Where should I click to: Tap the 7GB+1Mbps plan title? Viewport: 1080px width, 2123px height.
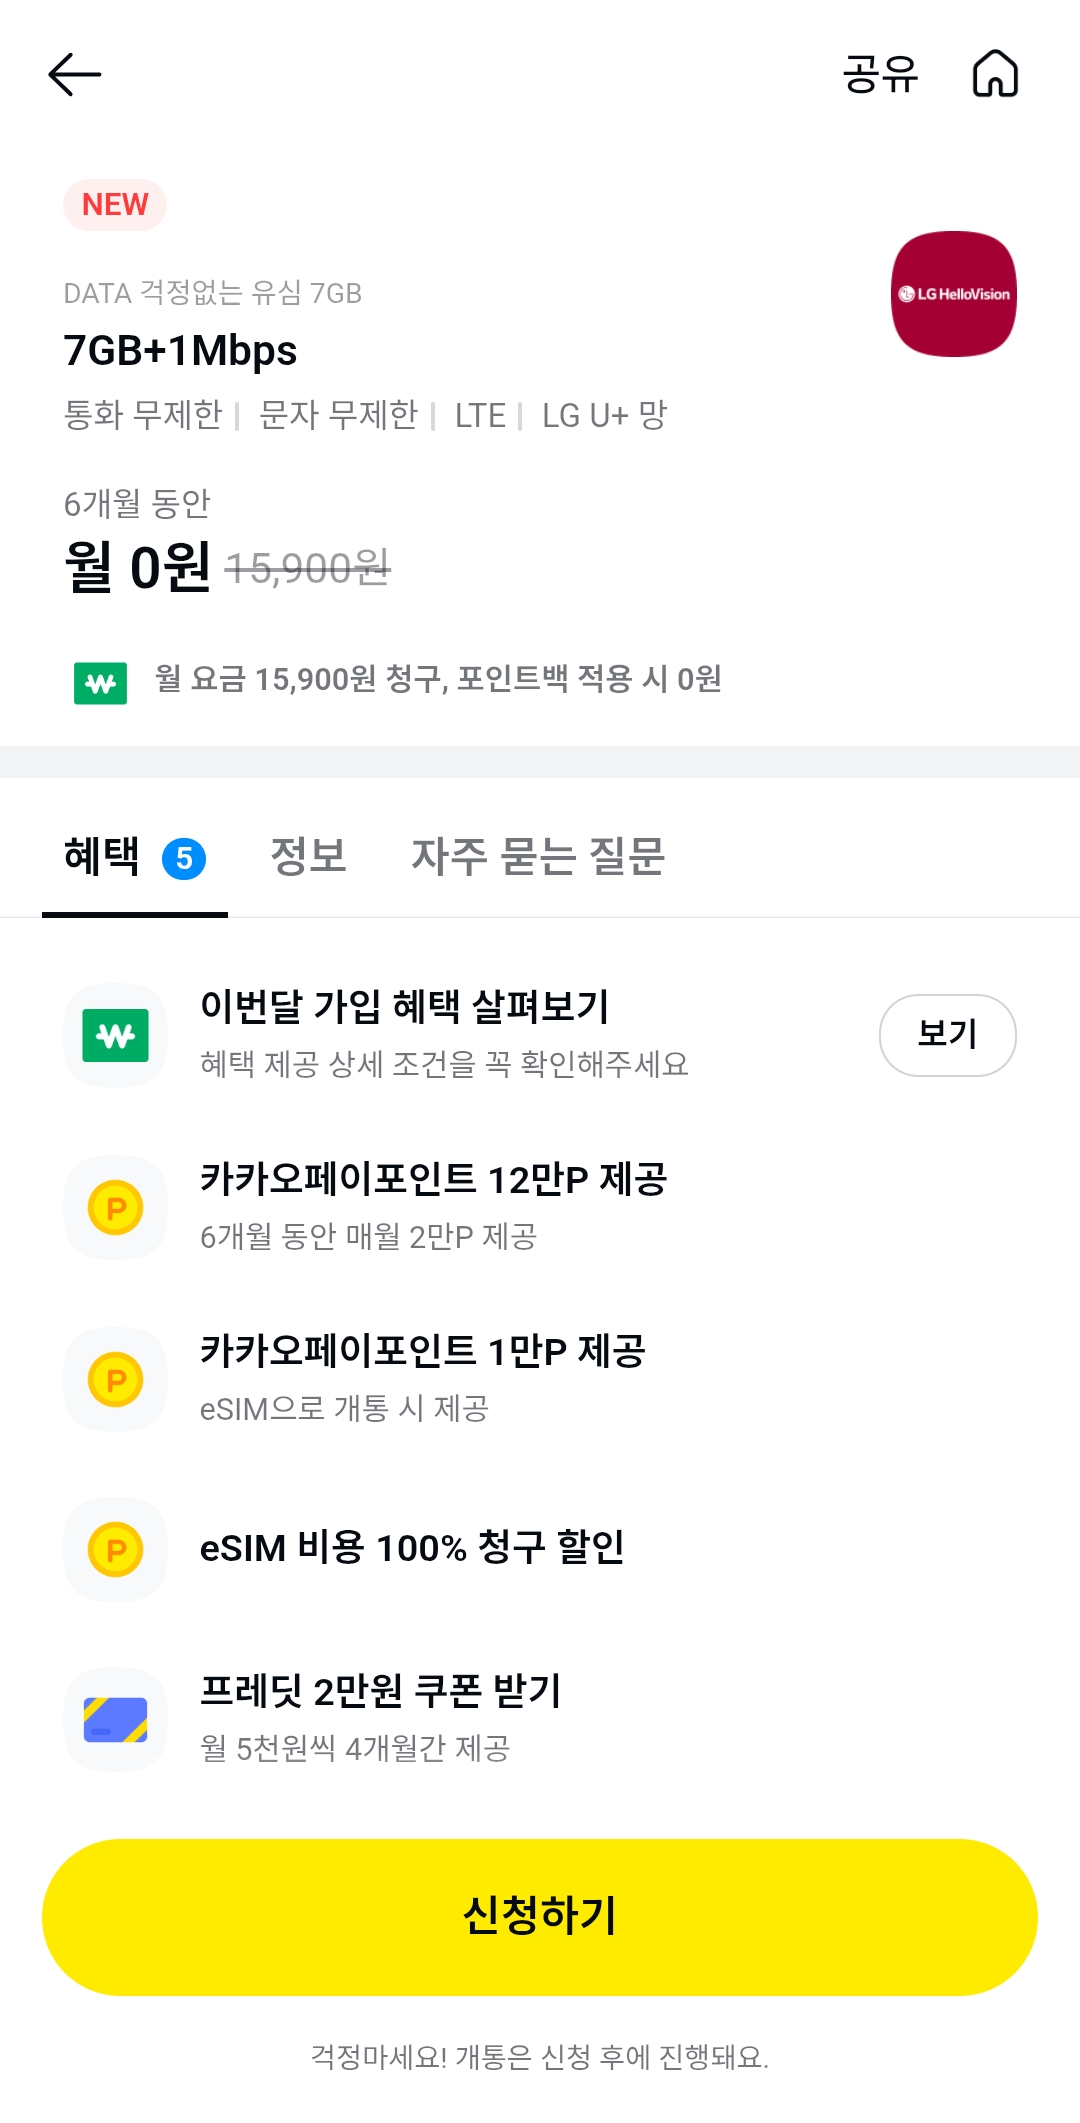180,351
